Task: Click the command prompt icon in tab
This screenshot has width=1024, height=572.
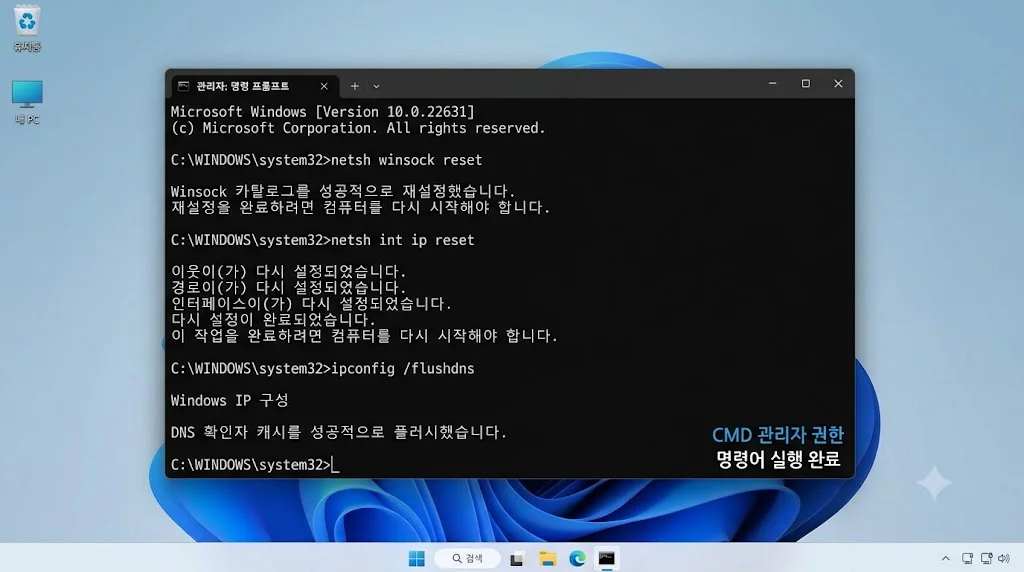Action: coord(184,86)
